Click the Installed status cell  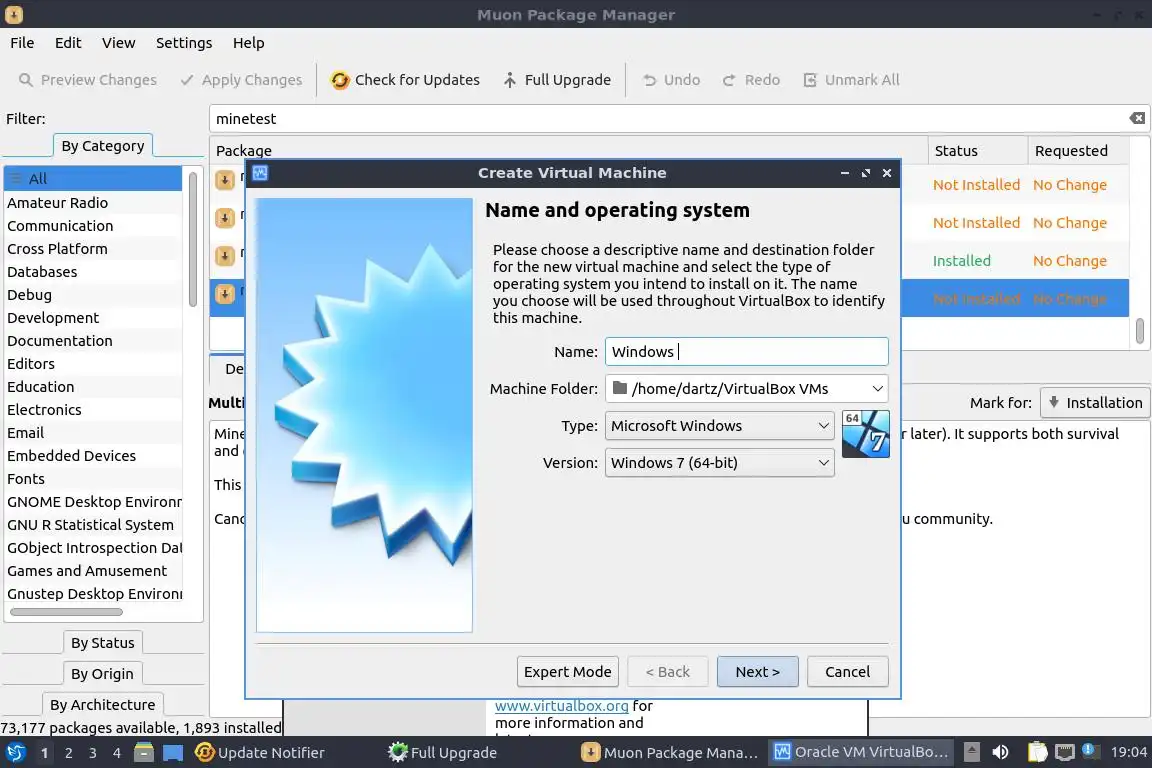(x=961, y=260)
